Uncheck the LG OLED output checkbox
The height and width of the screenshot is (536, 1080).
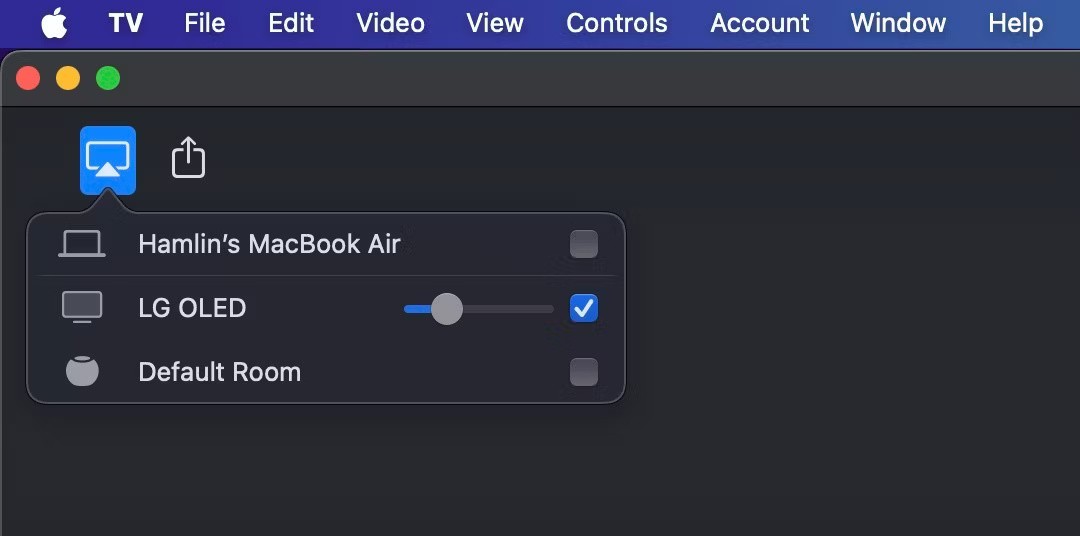(583, 308)
